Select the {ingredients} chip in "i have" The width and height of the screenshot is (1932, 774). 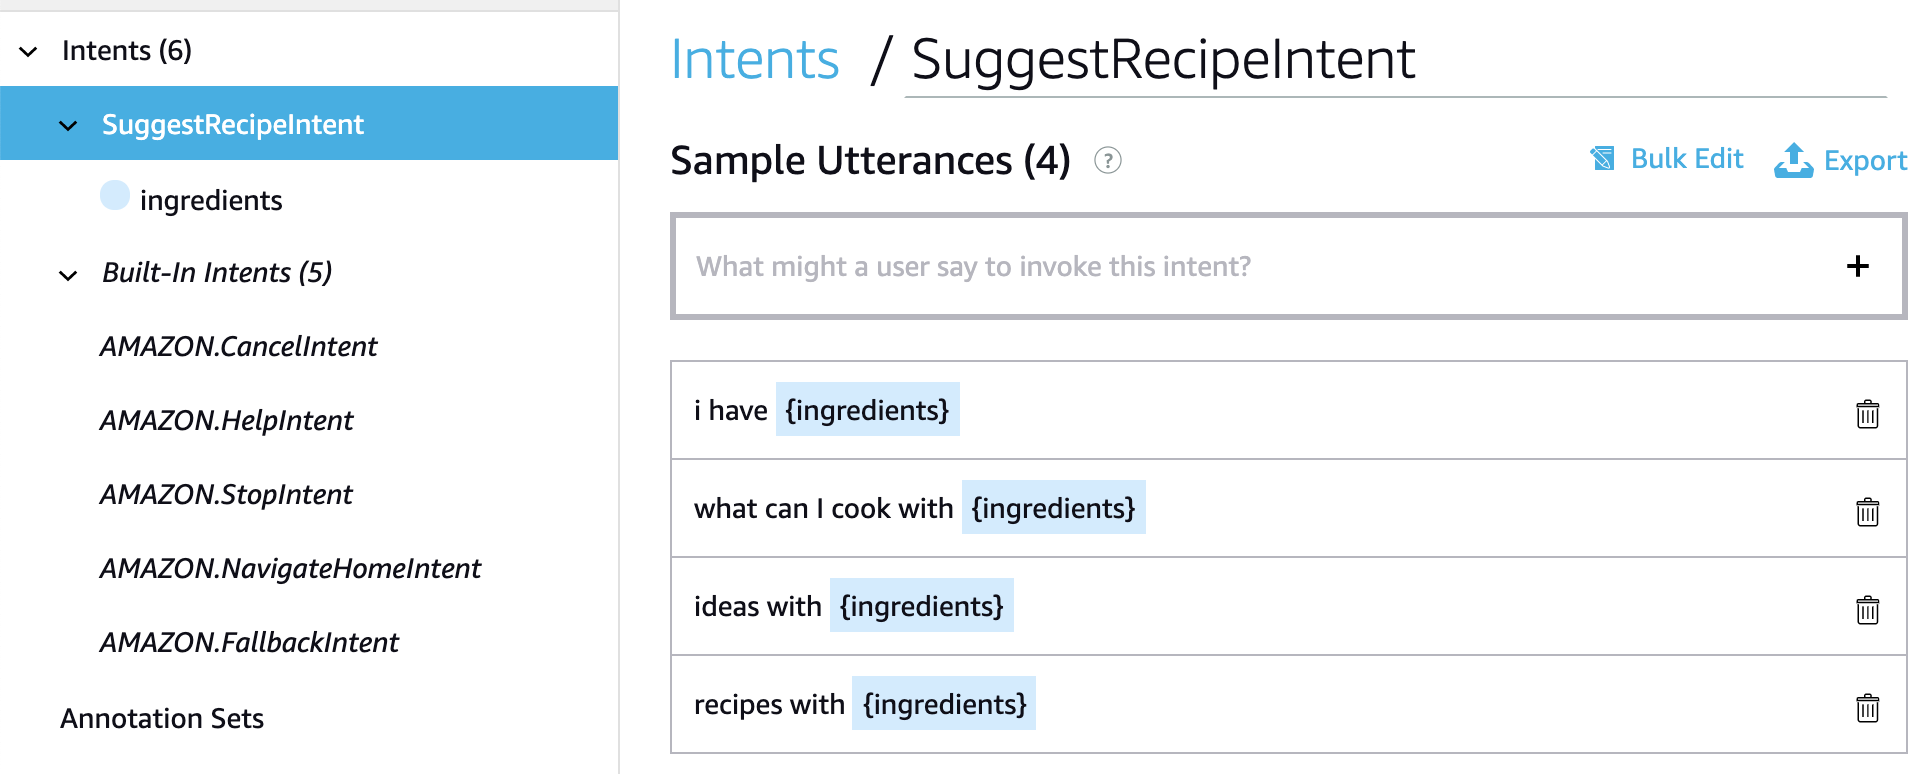click(x=866, y=409)
